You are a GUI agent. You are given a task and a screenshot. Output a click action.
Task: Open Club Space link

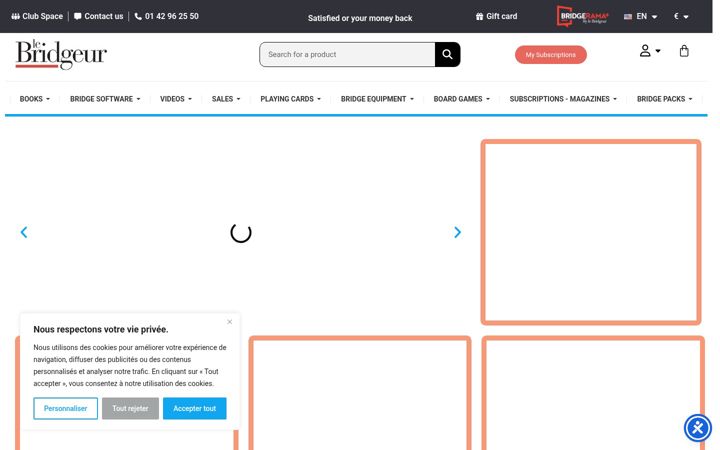tap(37, 17)
